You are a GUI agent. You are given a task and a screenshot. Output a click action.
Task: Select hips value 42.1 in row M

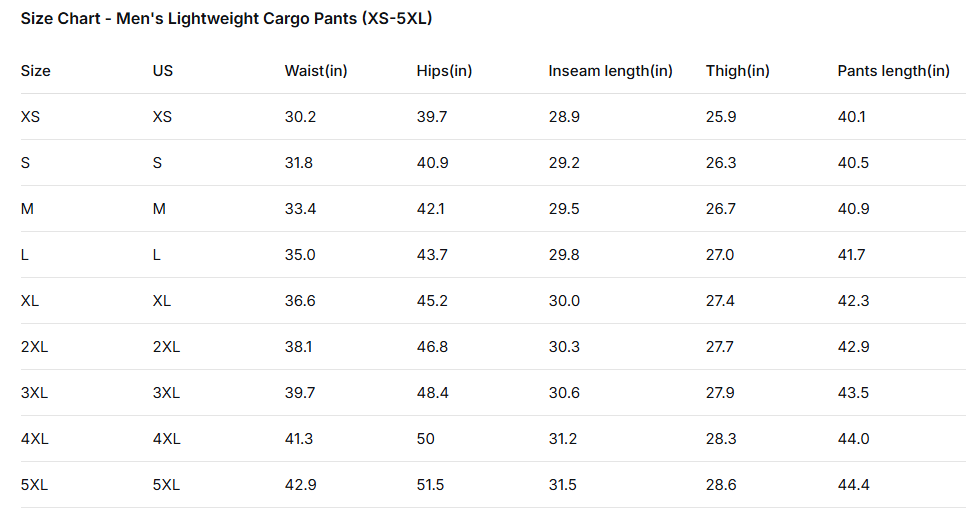[x=431, y=209]
